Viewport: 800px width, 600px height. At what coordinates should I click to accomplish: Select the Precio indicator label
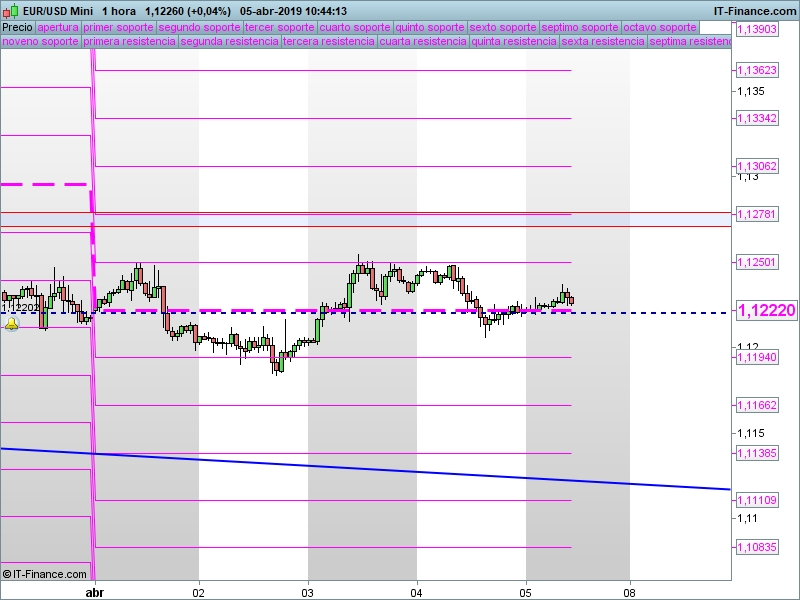pos(17,28)
